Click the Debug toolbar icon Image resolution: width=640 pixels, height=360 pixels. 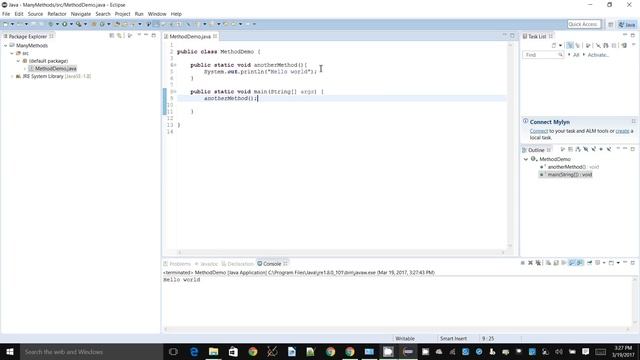click(x=51, y=24)
